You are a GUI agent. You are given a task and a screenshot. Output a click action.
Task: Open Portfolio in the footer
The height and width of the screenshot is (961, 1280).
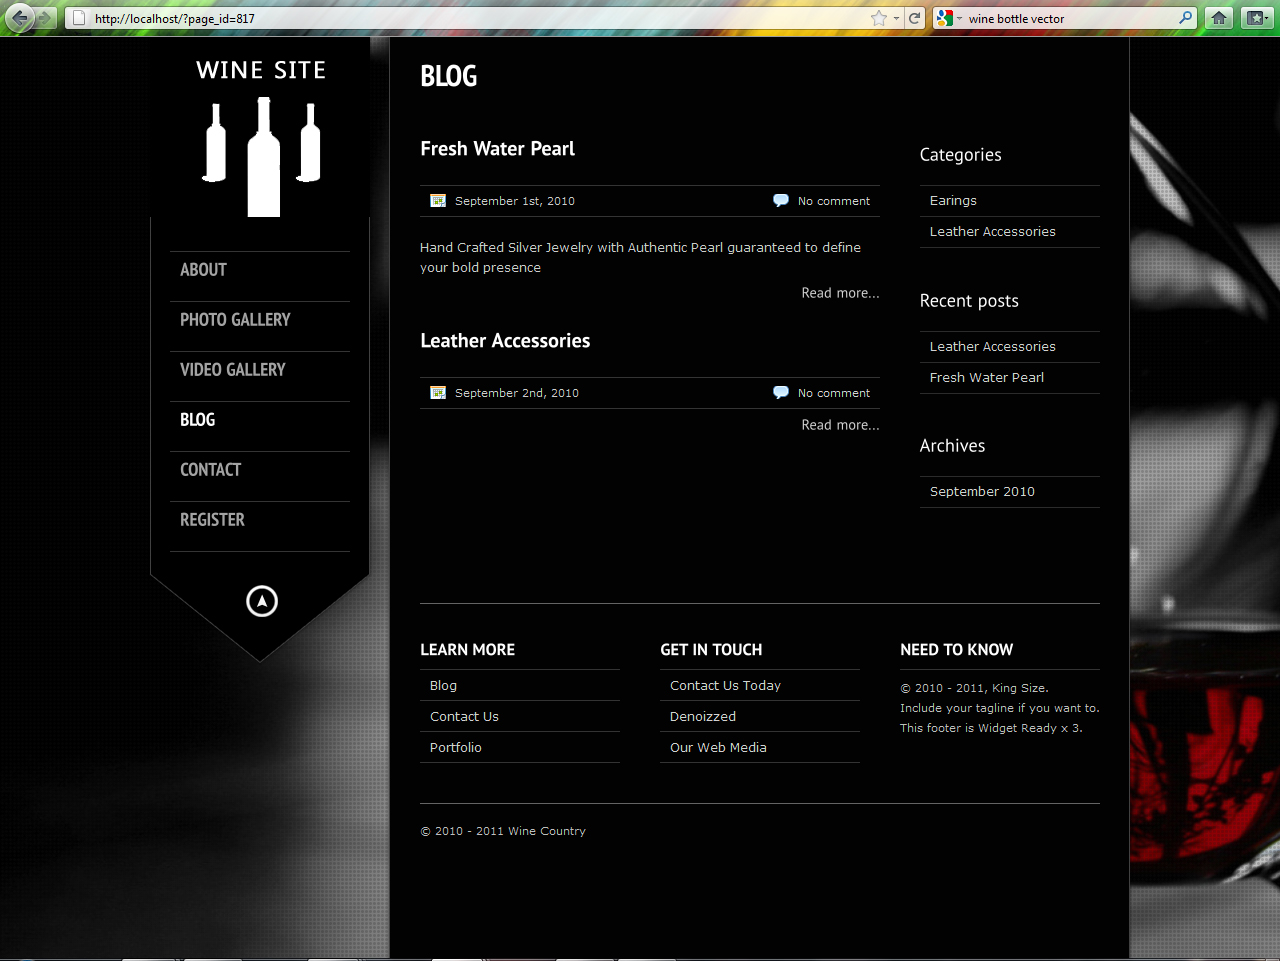tap(455, 748)
